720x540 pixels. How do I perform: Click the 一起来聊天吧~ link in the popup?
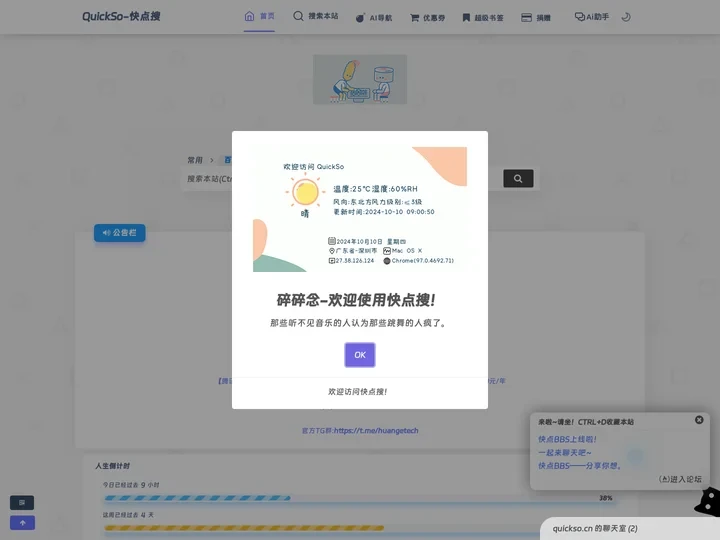tap(565, 453)
